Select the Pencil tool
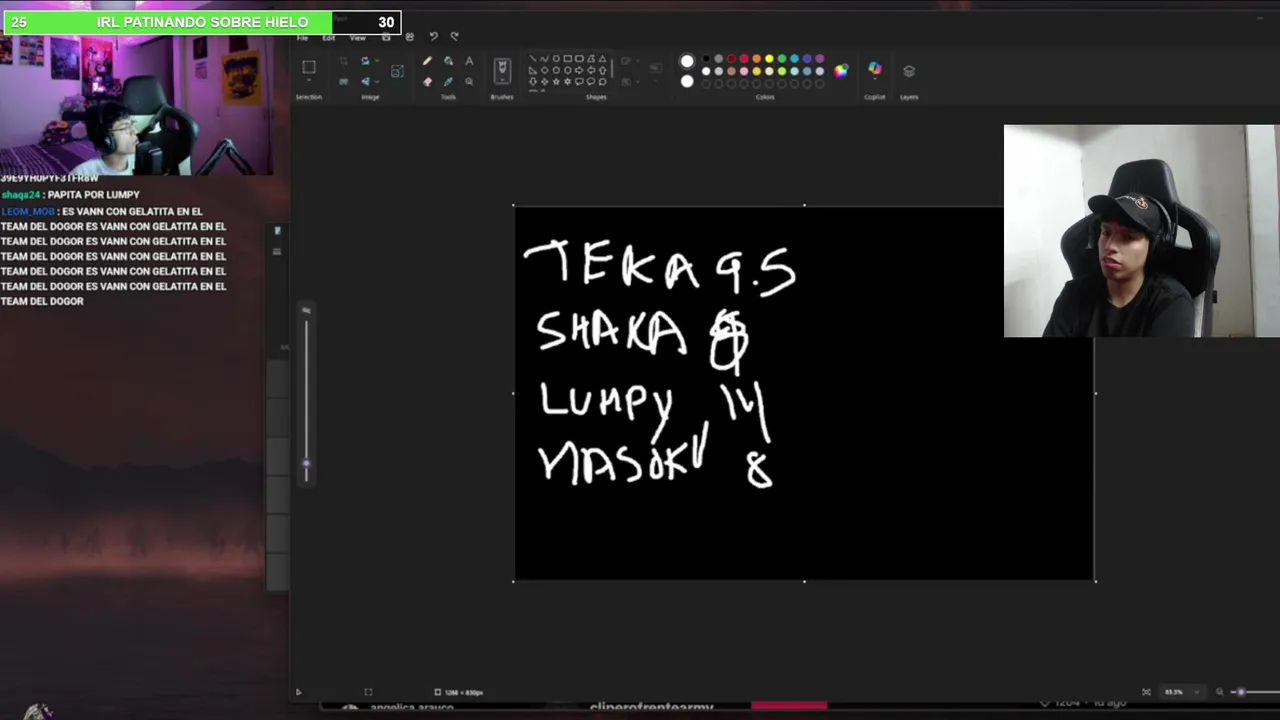The image size is (1280, 720). pyautogui.click(x=427, y=61)
